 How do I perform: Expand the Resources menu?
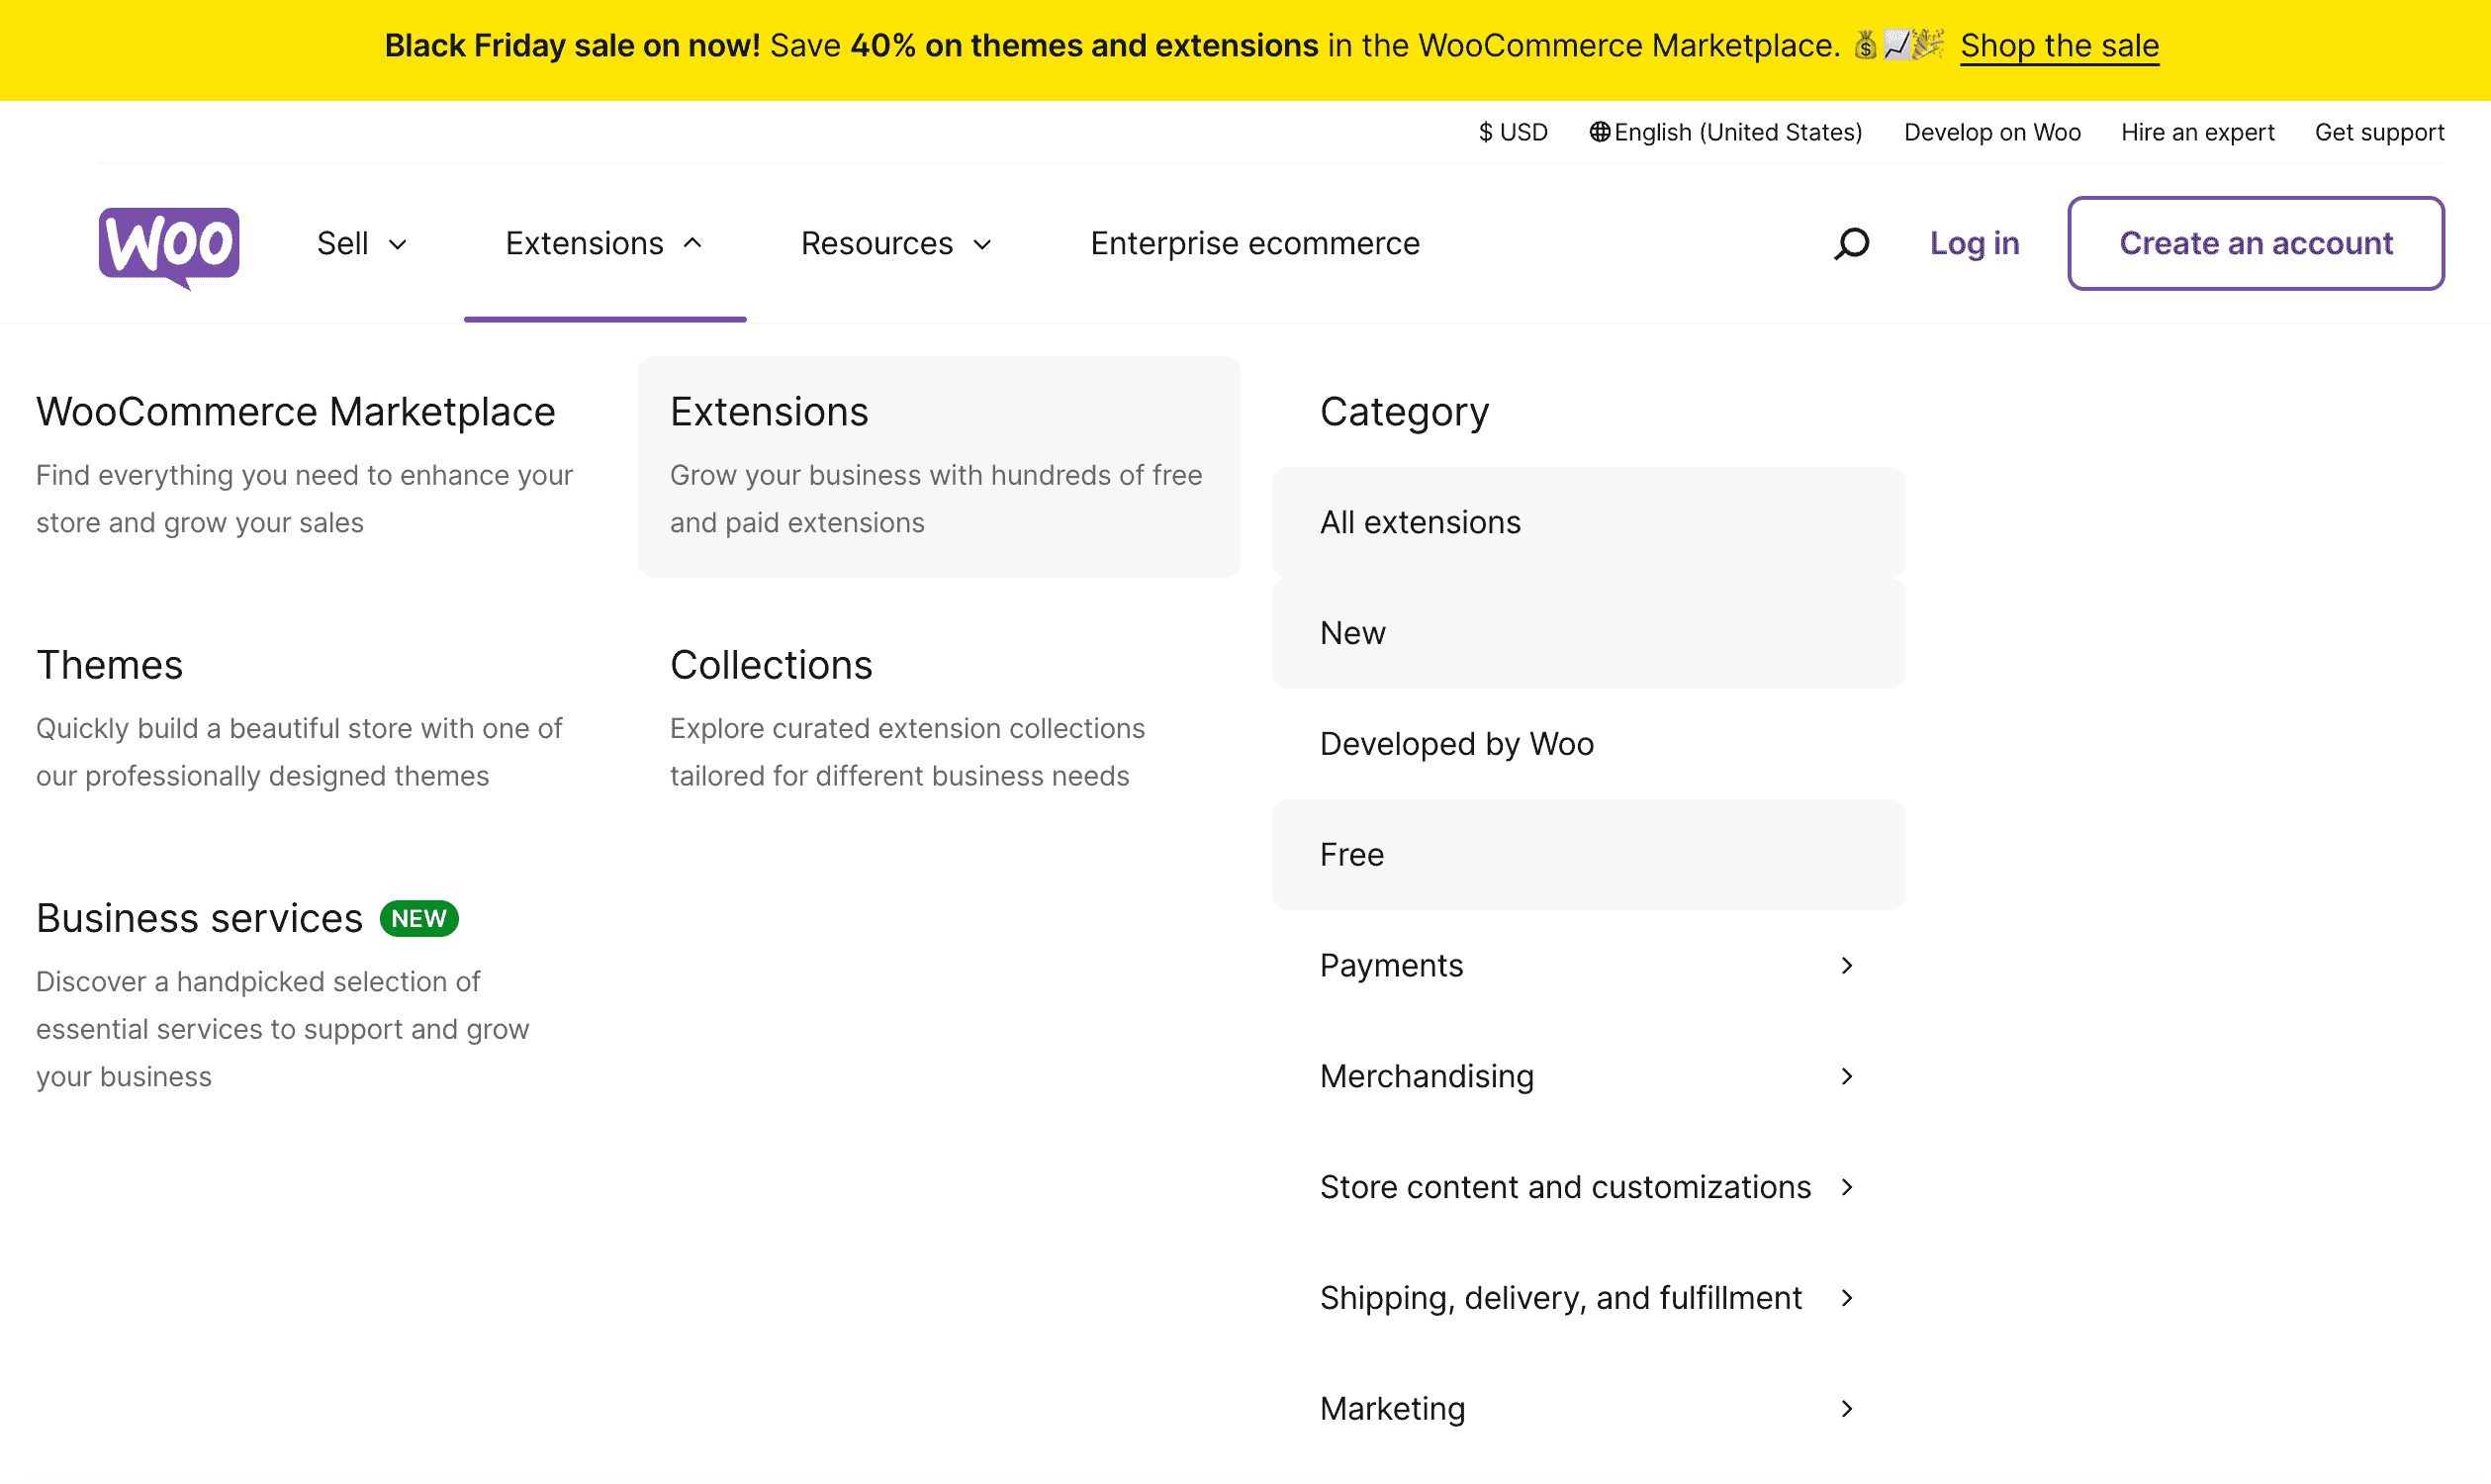click(x=897, y=243)
